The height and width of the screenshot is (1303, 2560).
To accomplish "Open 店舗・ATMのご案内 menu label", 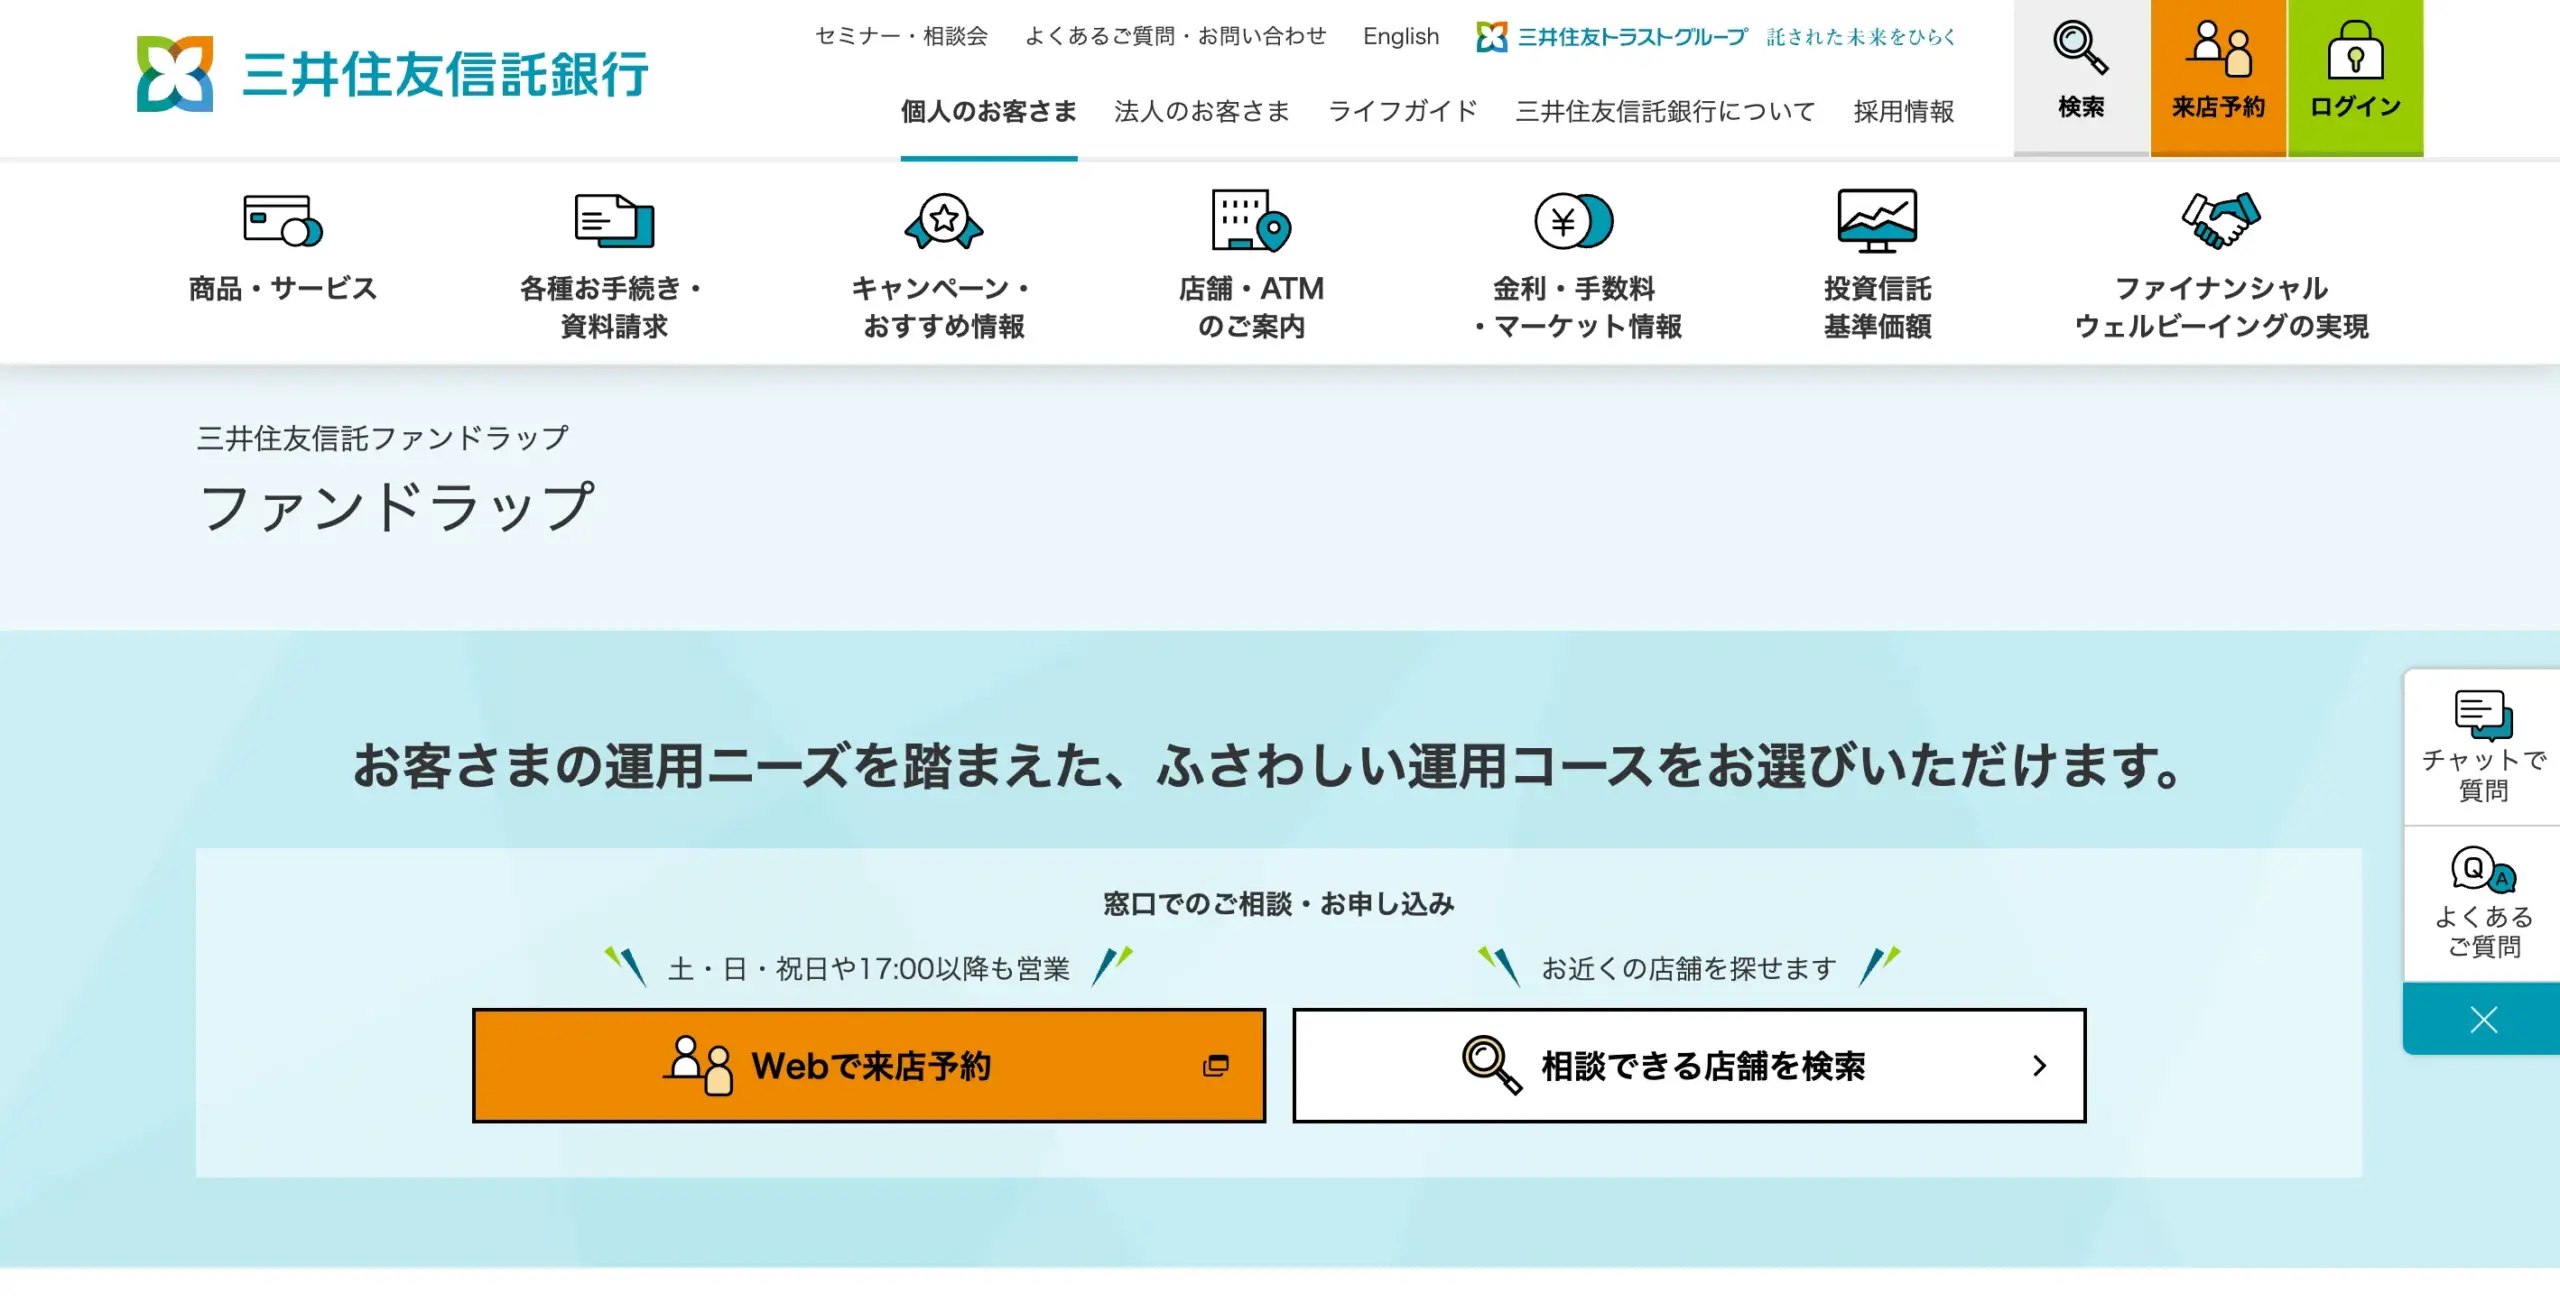I will tap(1251, 307).
